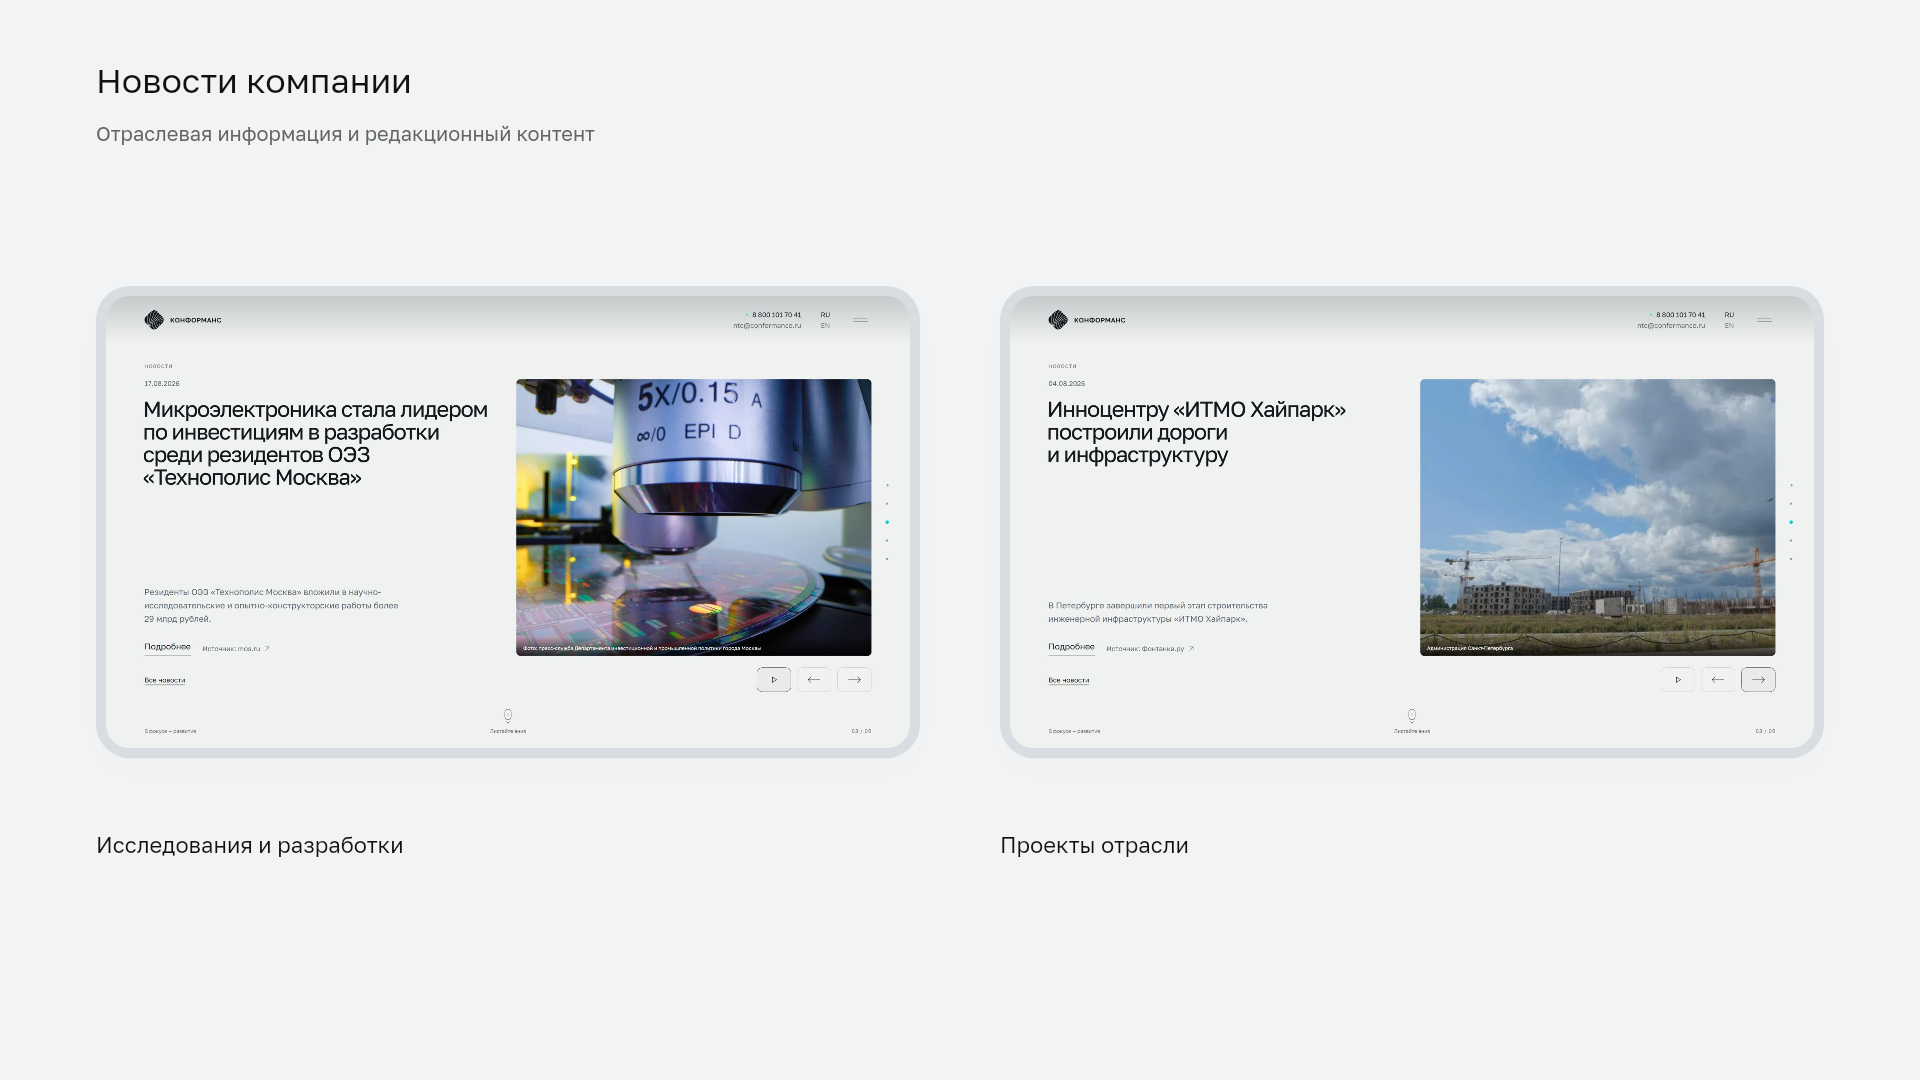
Task: Click the Конформанс logo in right mockup
Action: point(1087,320)
